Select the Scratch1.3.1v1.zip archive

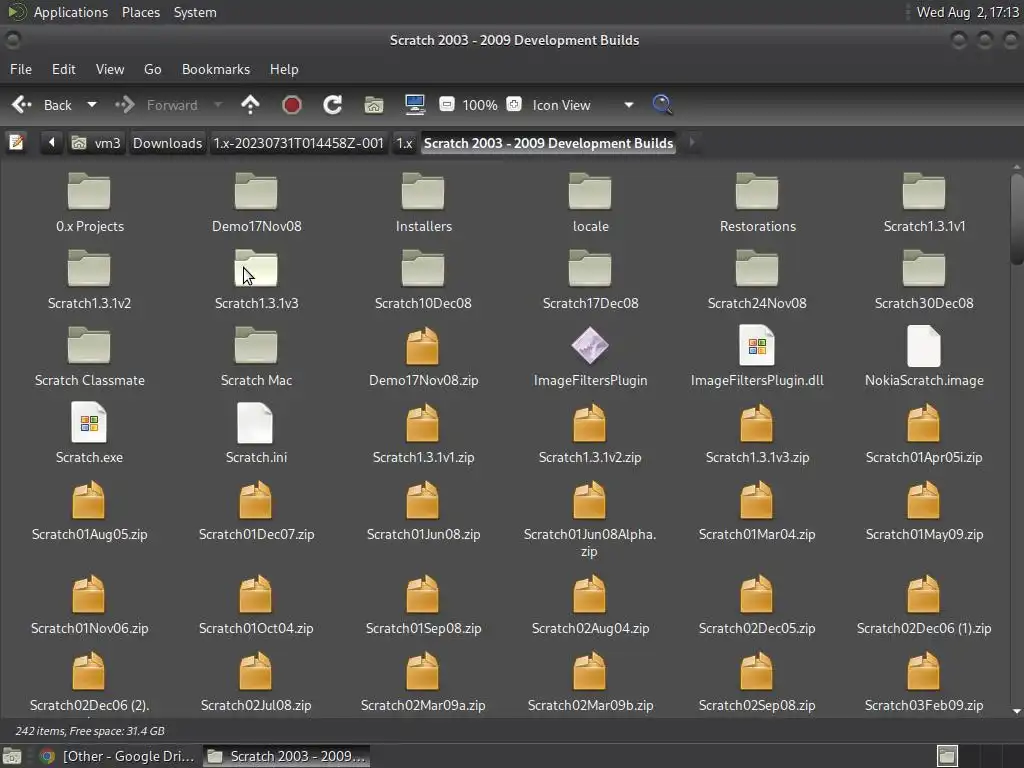[423, 434]
